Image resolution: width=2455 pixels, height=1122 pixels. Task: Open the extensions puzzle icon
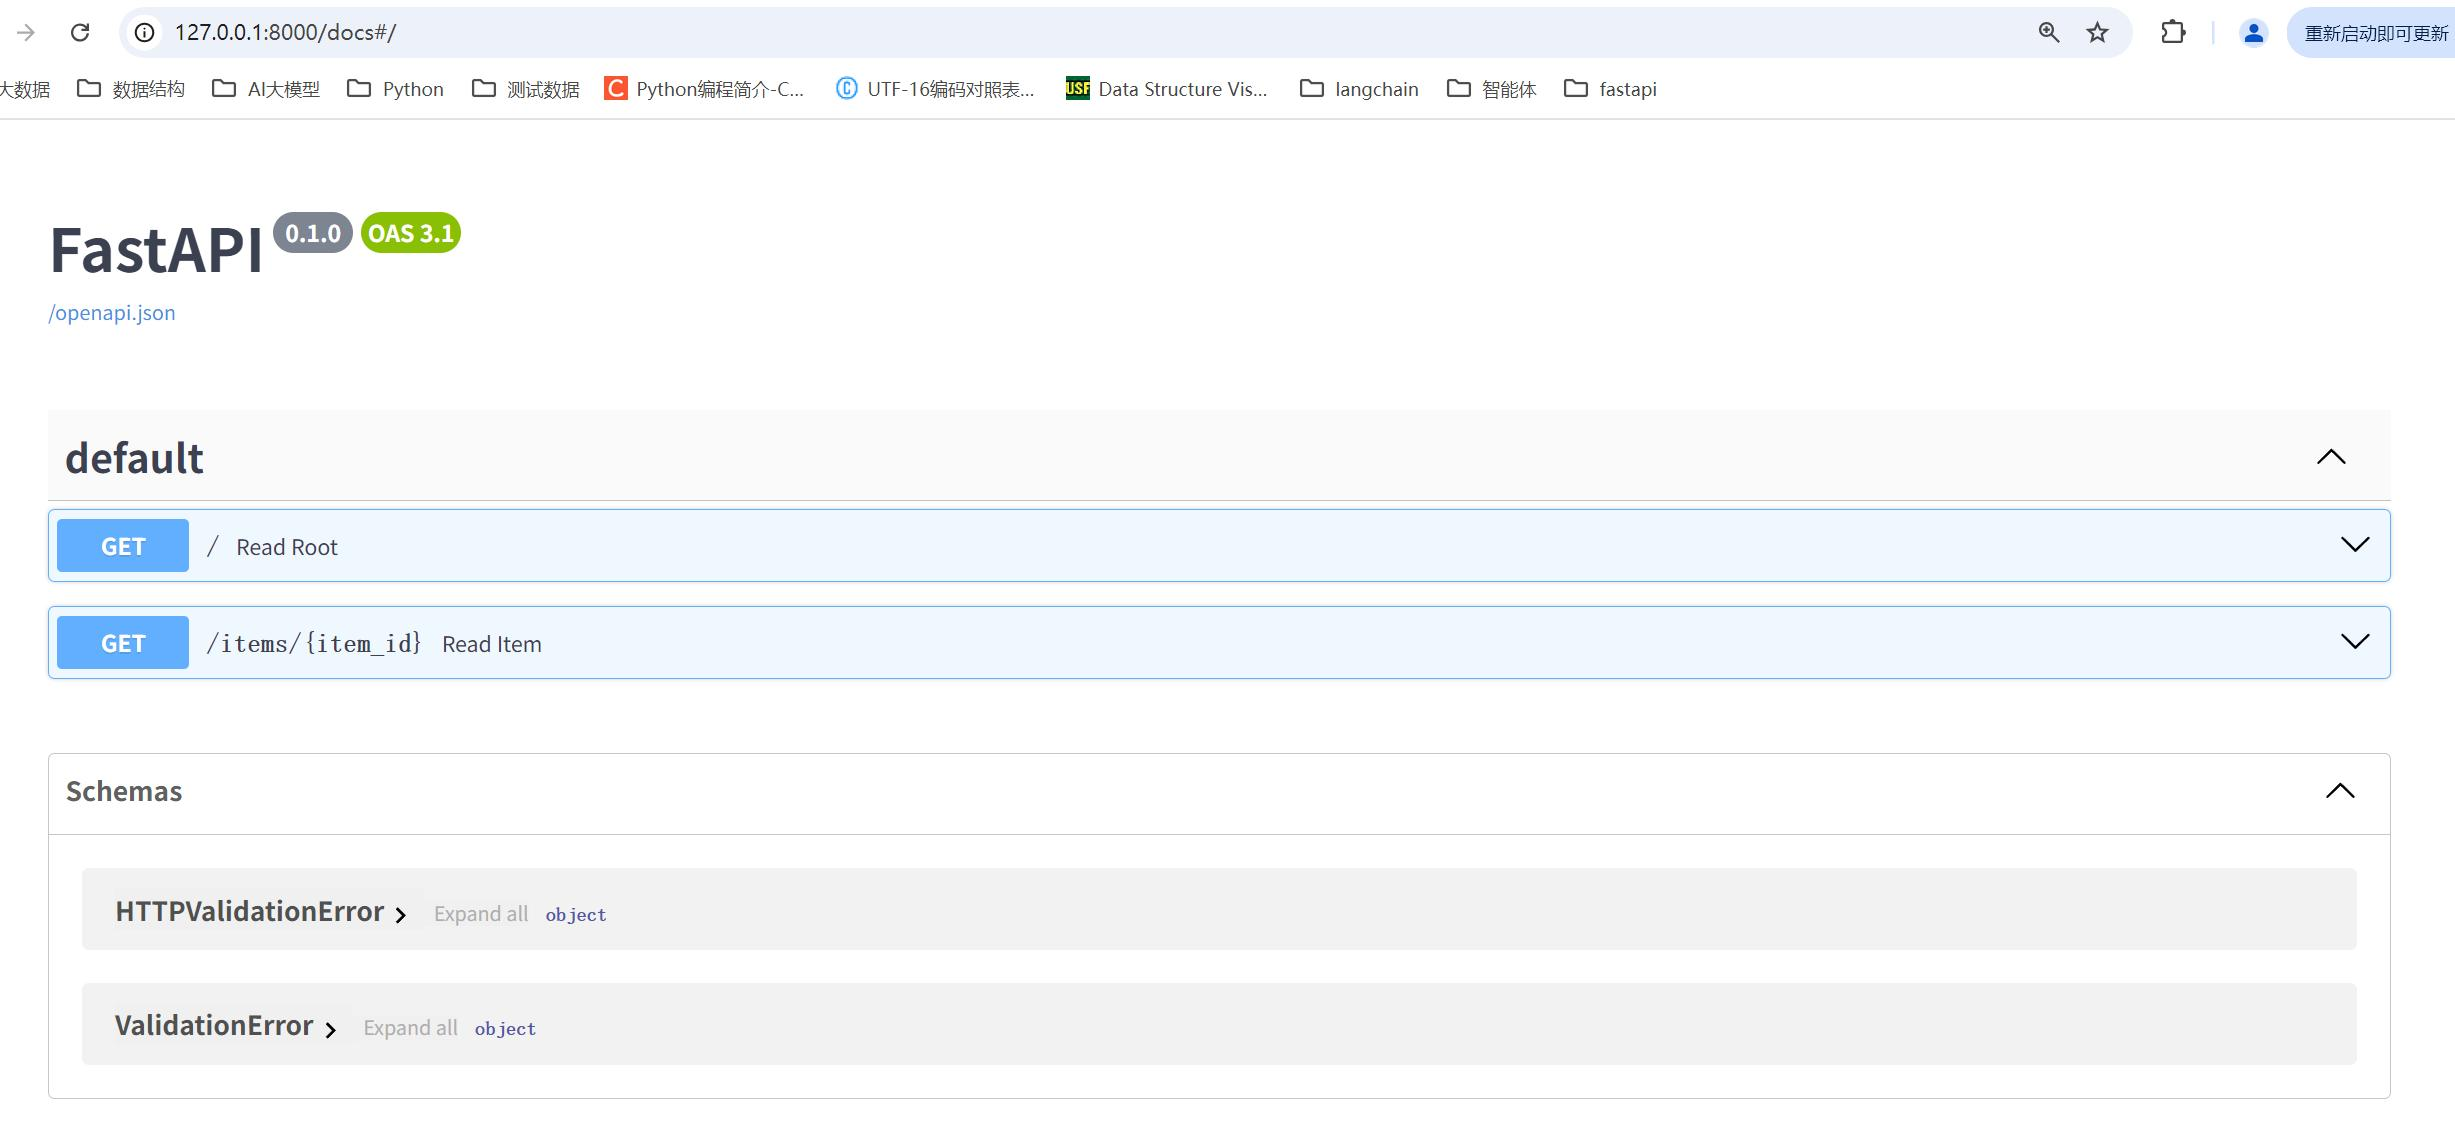click(2173, 33)
